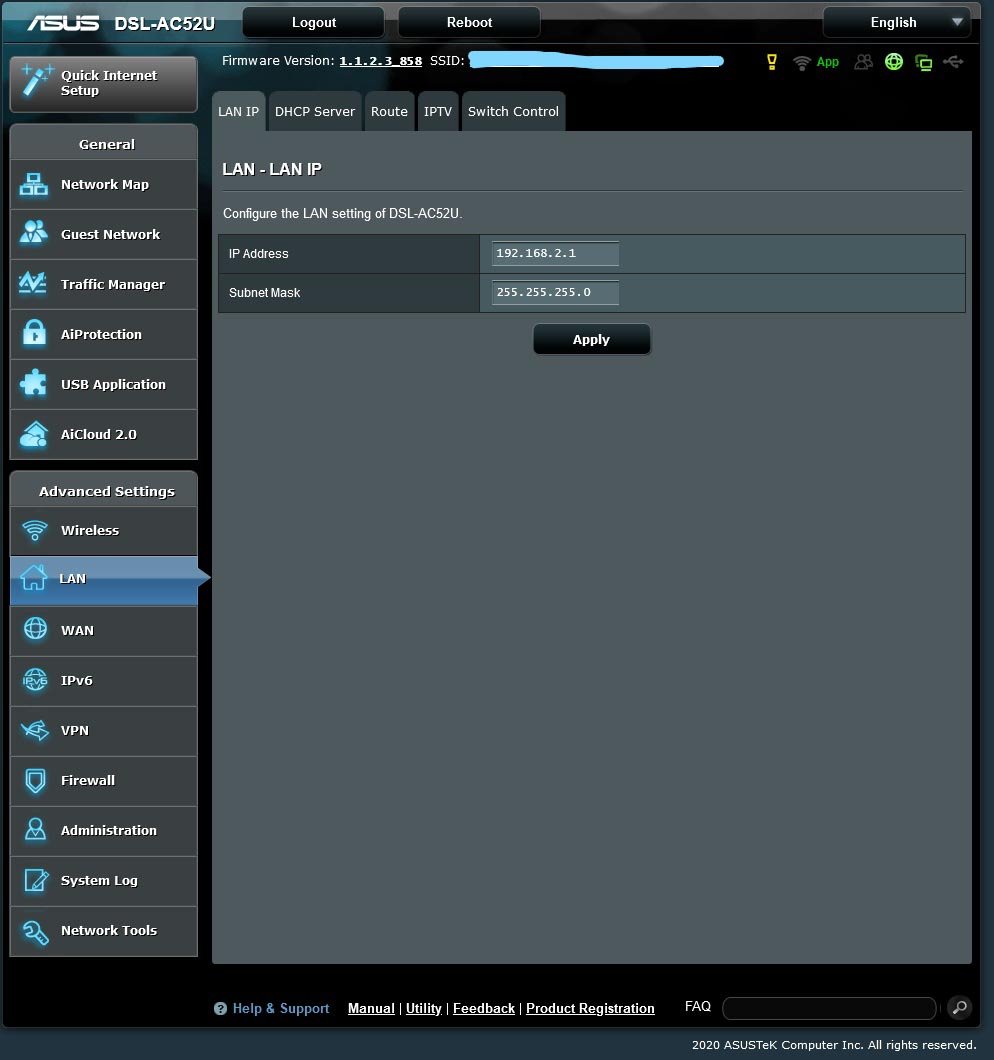Open the Feedback link

click(483, 1008)
